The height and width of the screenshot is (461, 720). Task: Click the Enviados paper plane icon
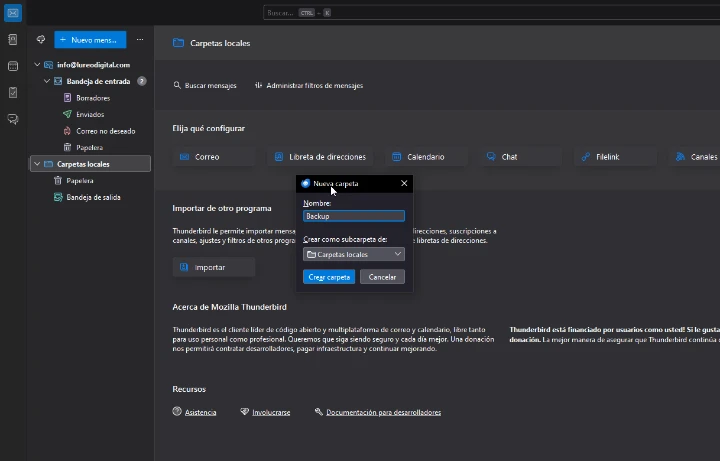[68, 114]
